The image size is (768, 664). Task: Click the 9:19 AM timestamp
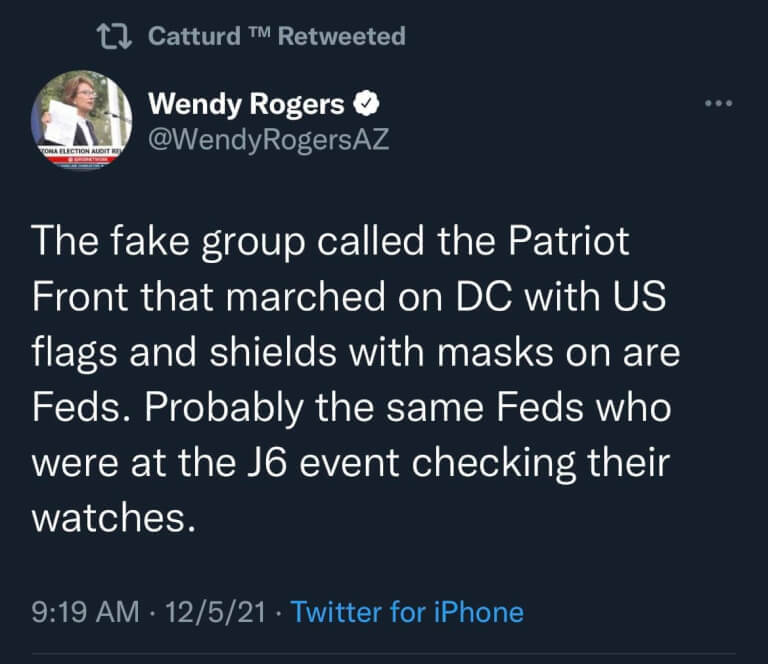tap(85, 612)
